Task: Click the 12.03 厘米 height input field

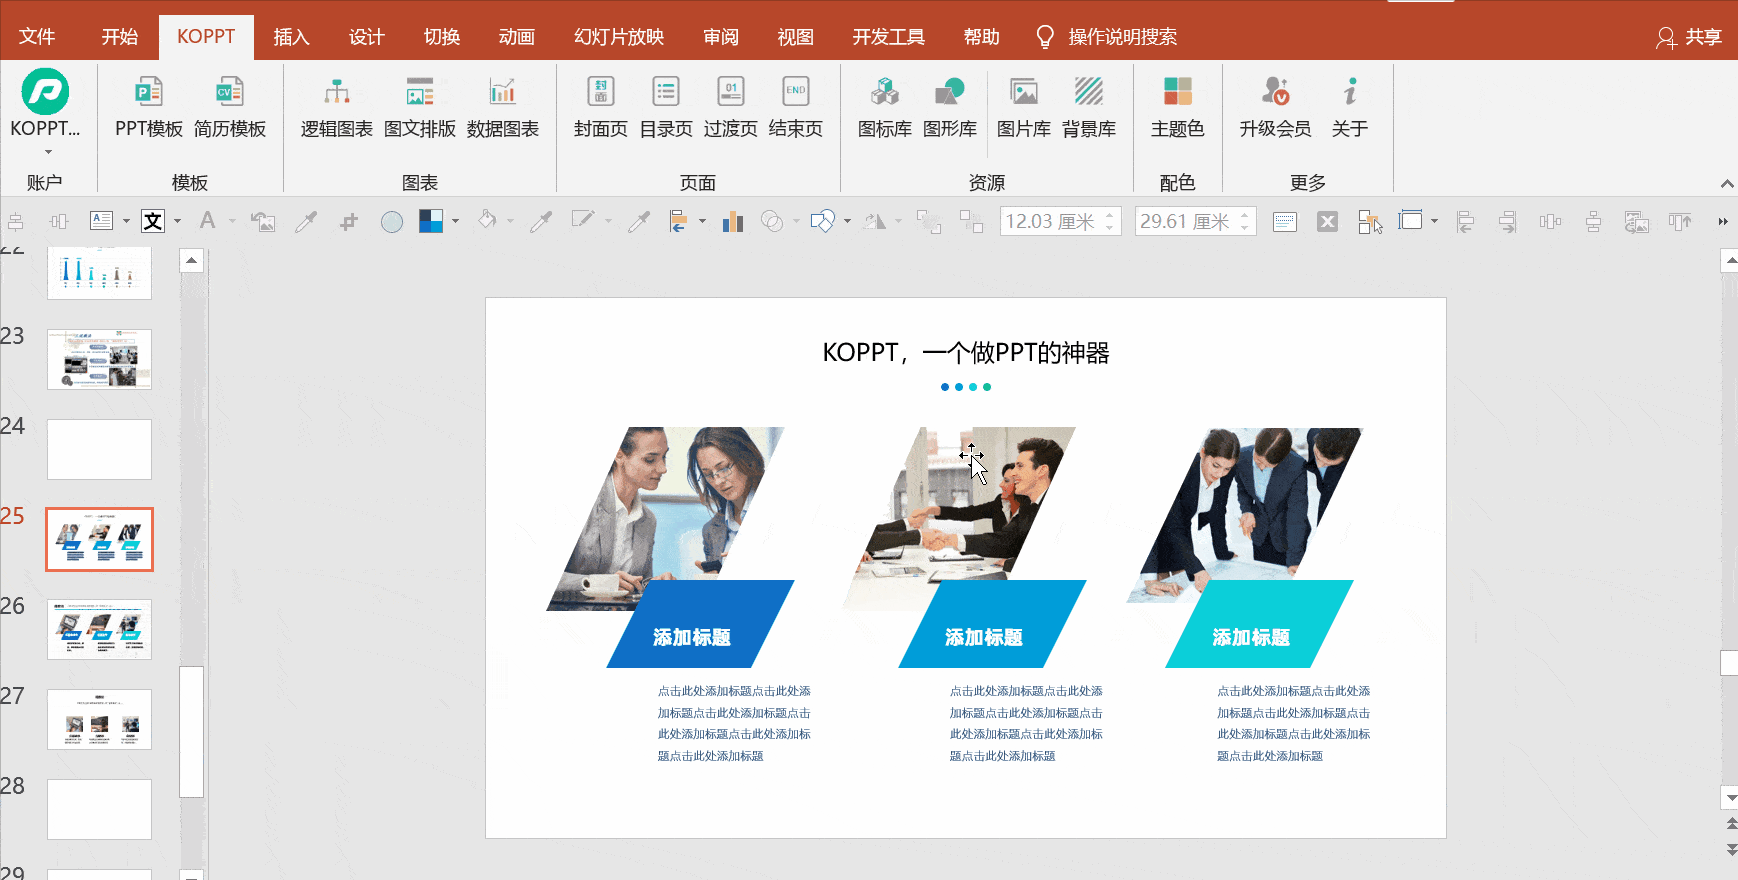Action: click(x=1050, y=221)
